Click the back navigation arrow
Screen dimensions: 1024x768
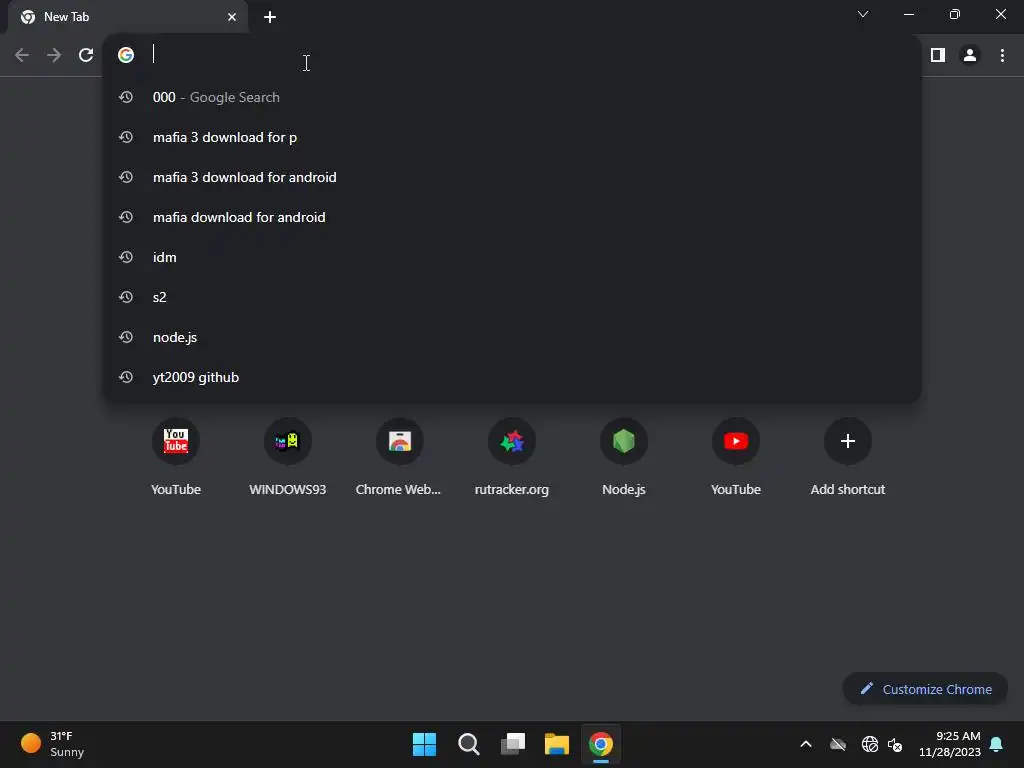pos(22,55)
